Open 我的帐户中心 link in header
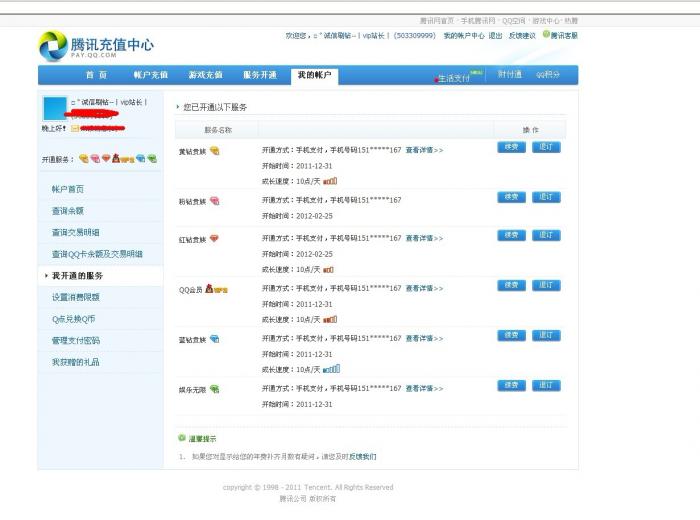This screenshot has width=700, height=520. [x=463, y=36]
